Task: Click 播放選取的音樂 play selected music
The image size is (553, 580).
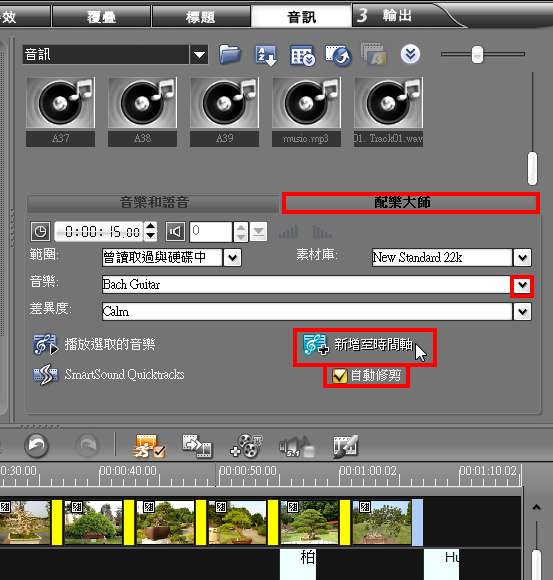Action: 94,344
